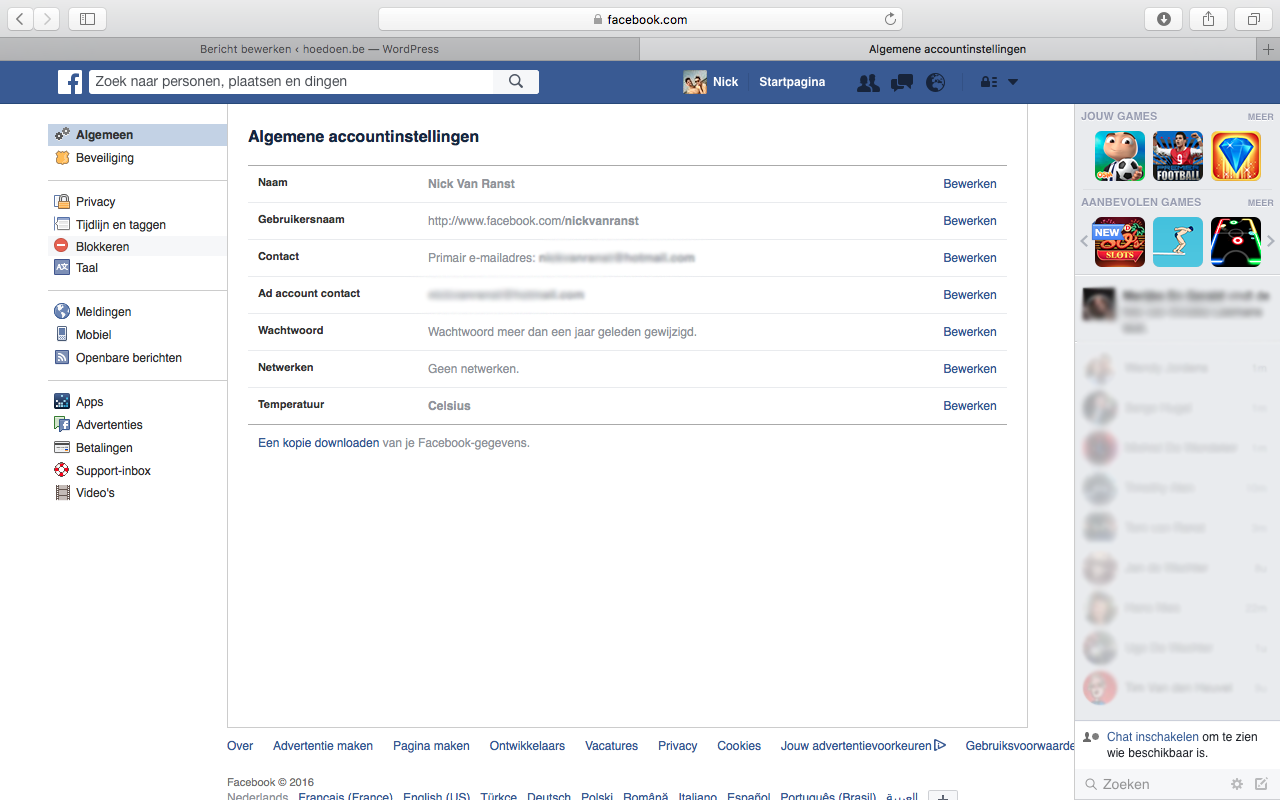This screenshot has height=800, width=1280.
Task: Open the diver recommended game icon
Action: (1178, 242)
